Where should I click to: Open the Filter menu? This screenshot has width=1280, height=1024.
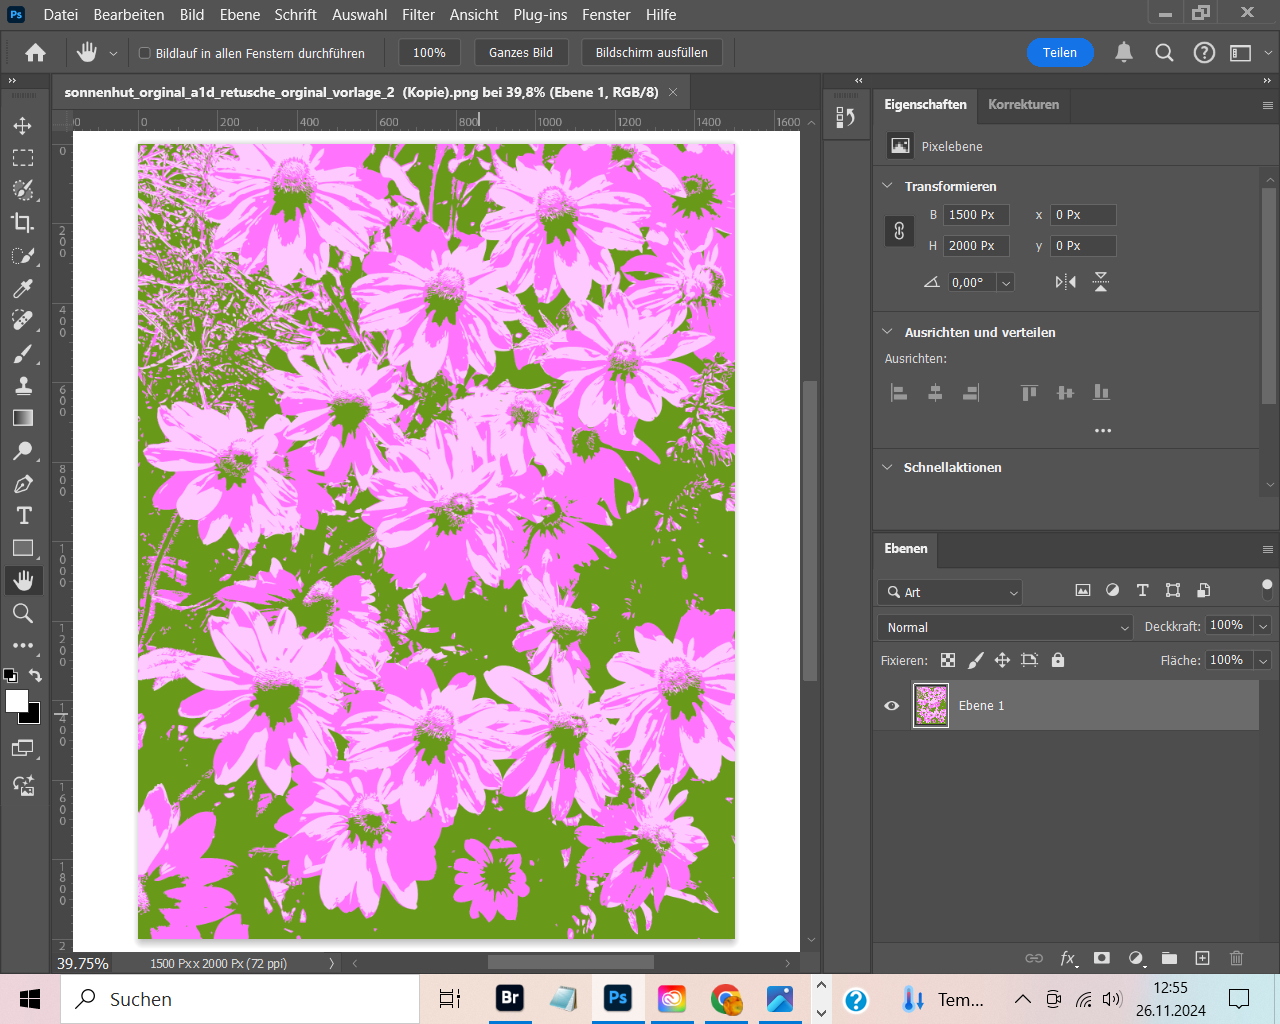click(x=418, y=14)
